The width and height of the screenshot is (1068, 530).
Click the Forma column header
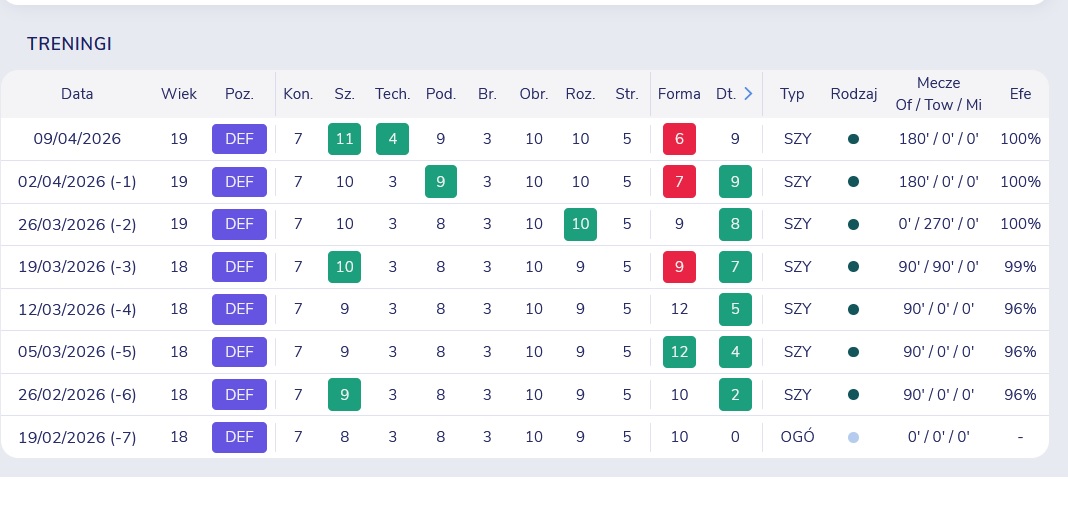(679, 94)
